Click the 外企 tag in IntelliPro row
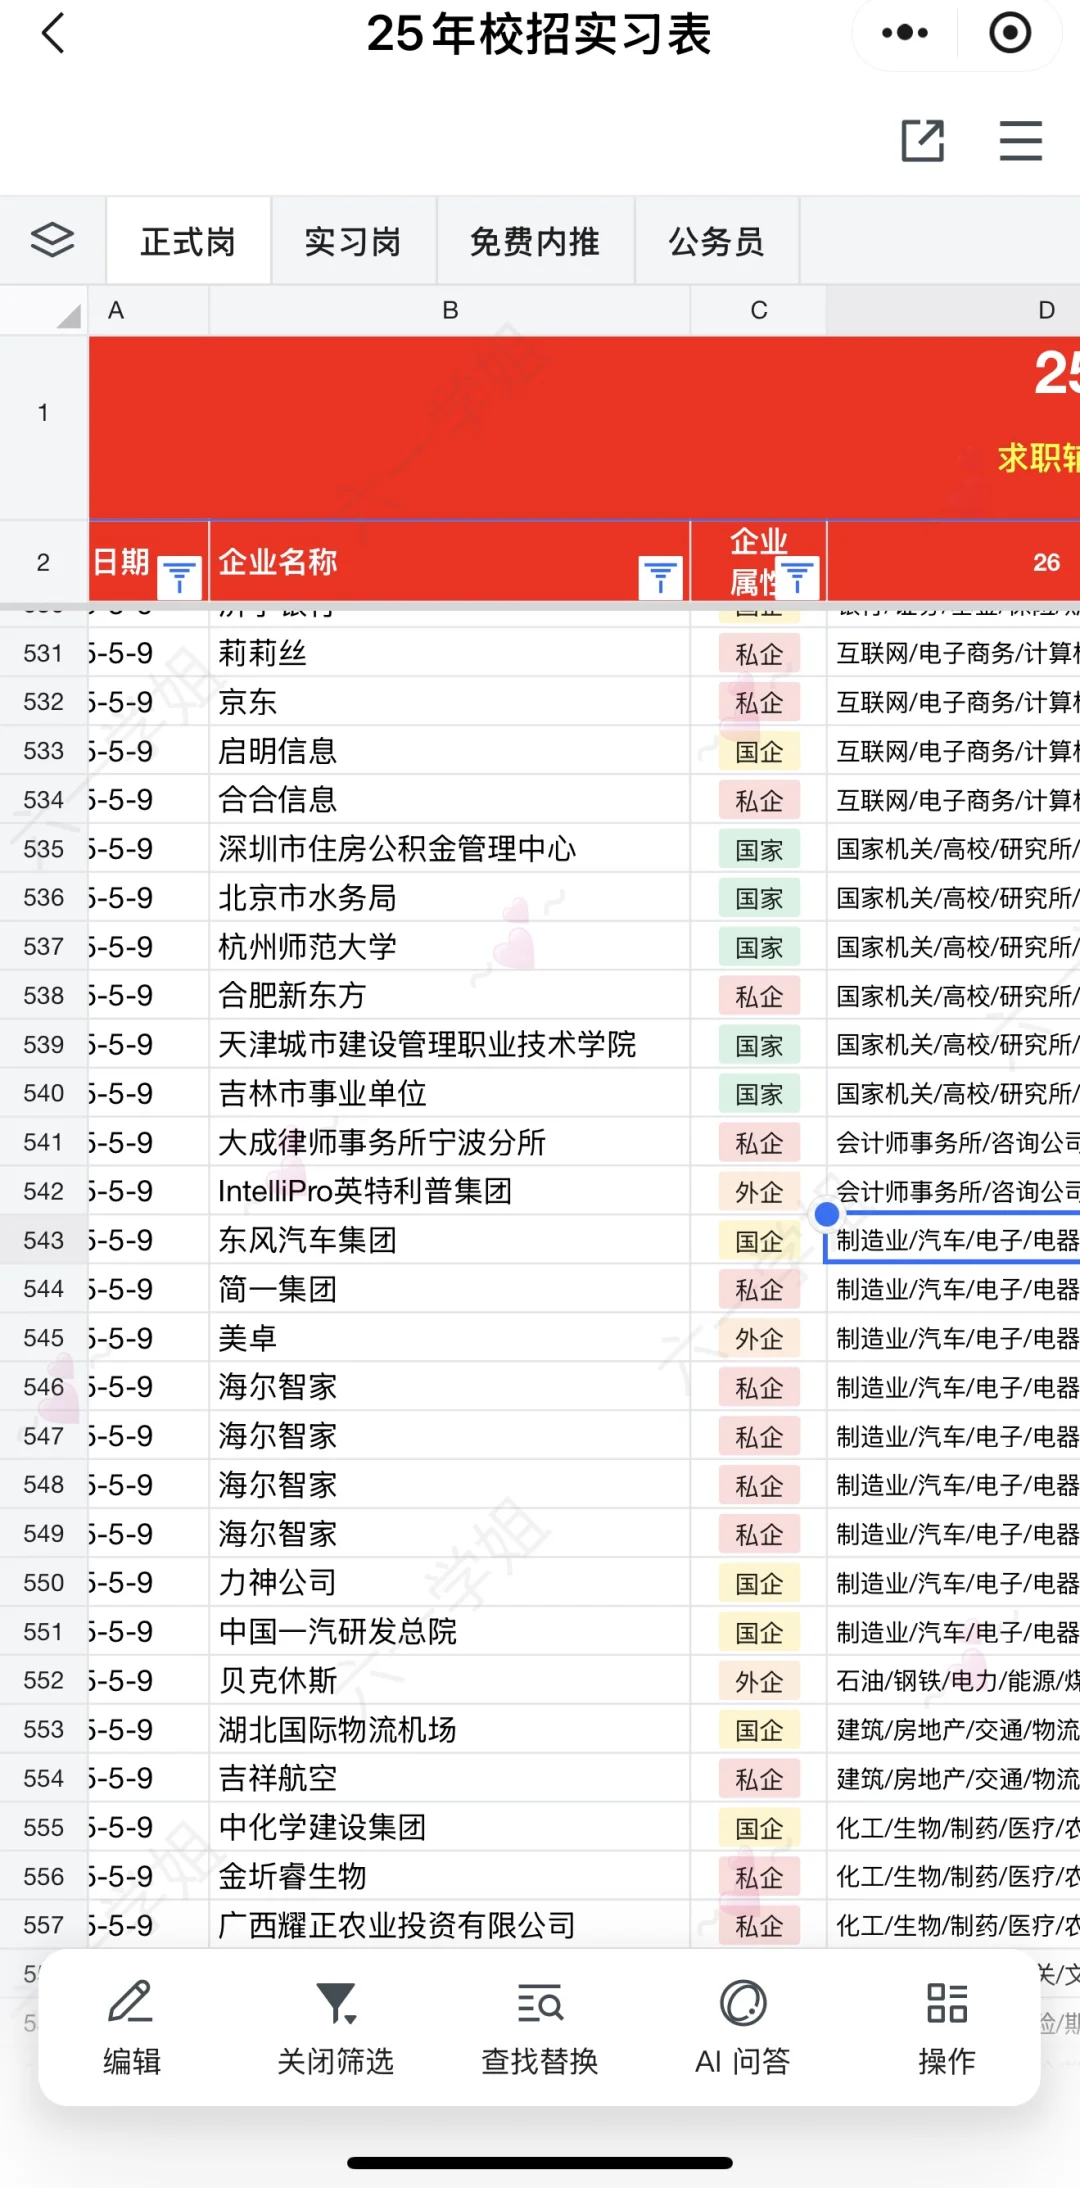Image resolution: width=1080 pixels, height=2188 pixels. [759, 1193]
